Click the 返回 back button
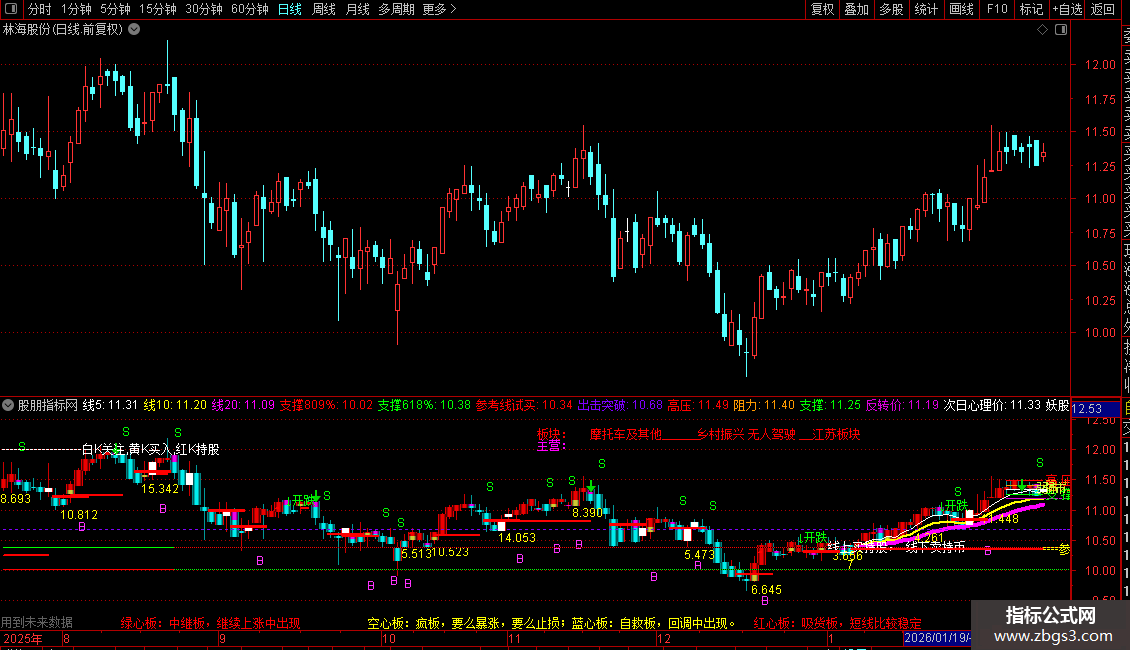The height and width of the screenshot is (650, 1130). pos(1103,9)
